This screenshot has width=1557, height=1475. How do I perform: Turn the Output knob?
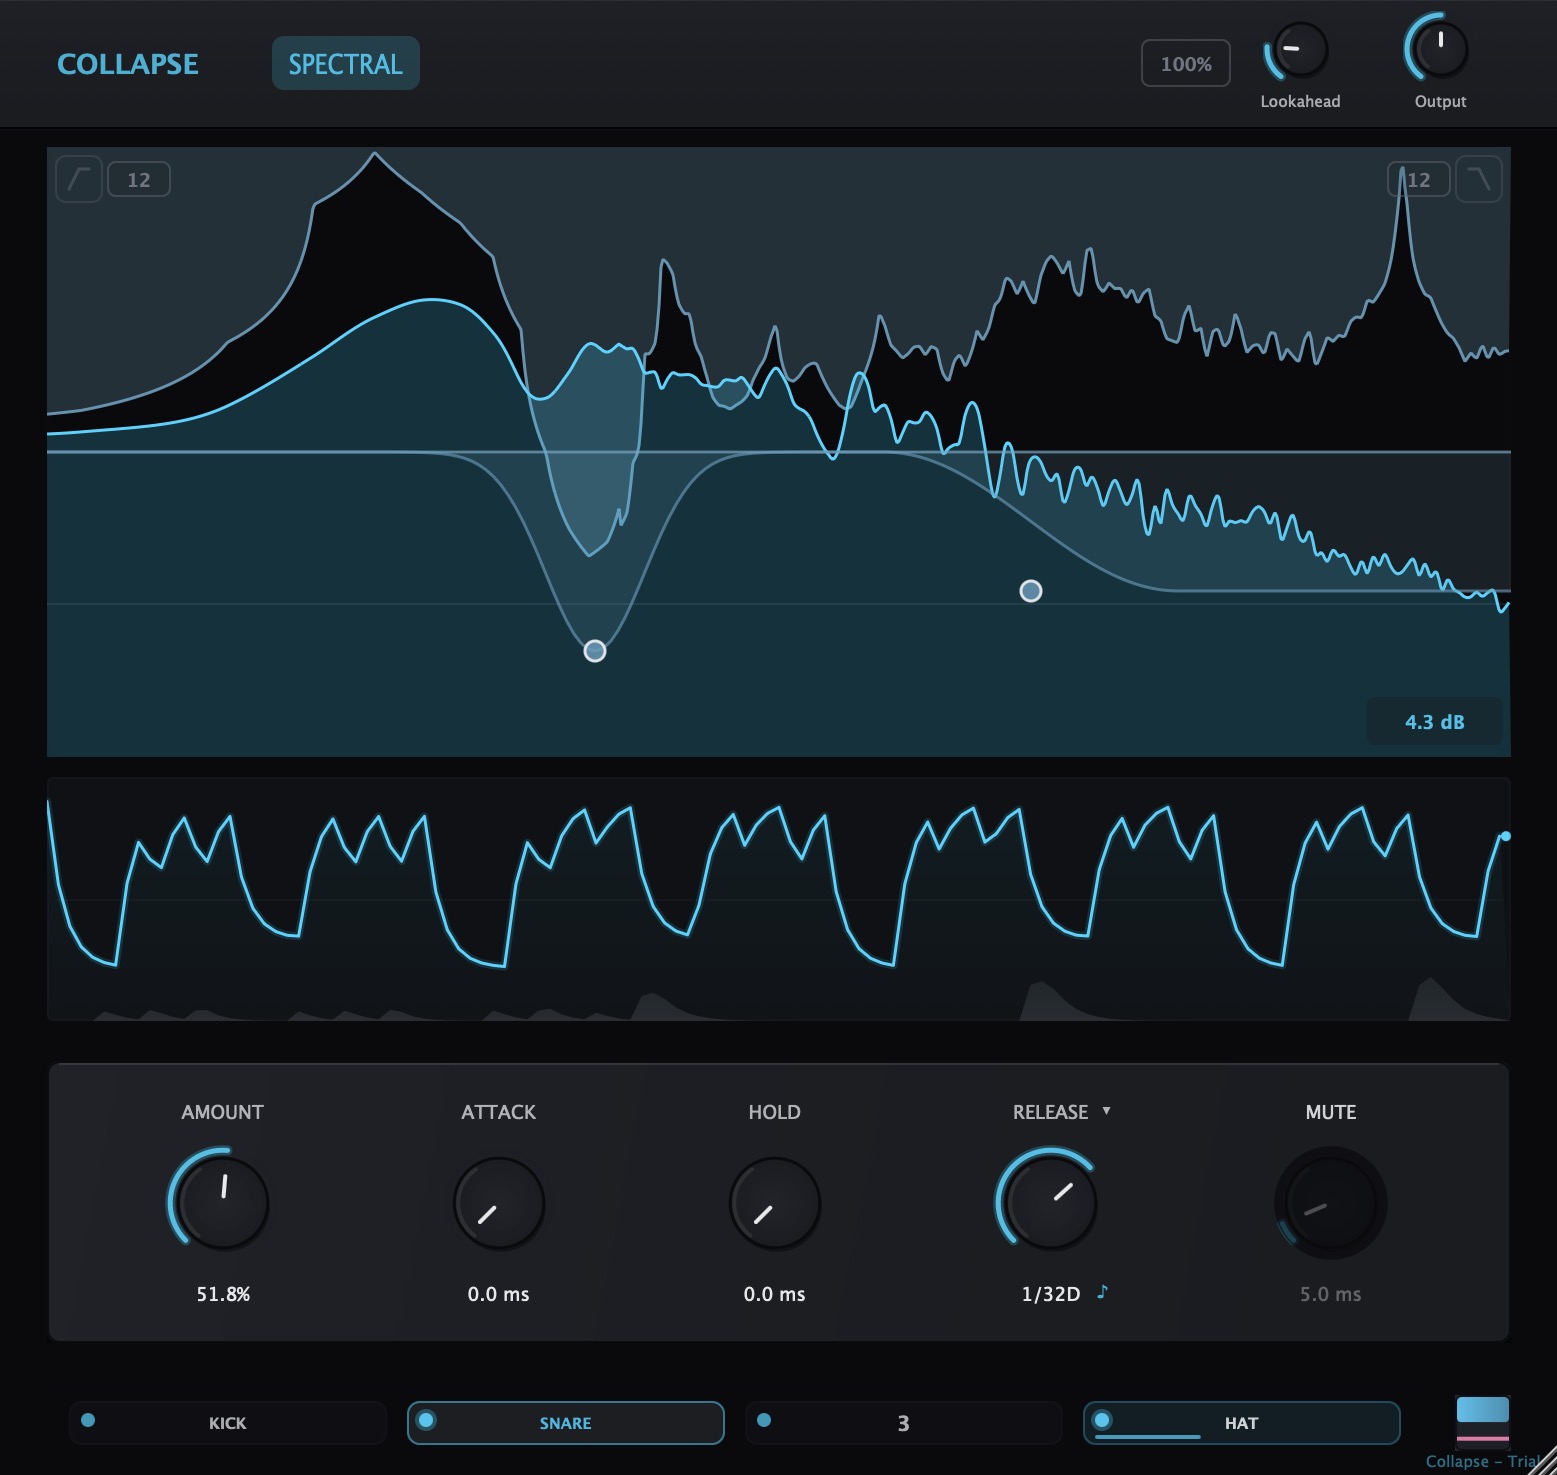coord(1438,47)
